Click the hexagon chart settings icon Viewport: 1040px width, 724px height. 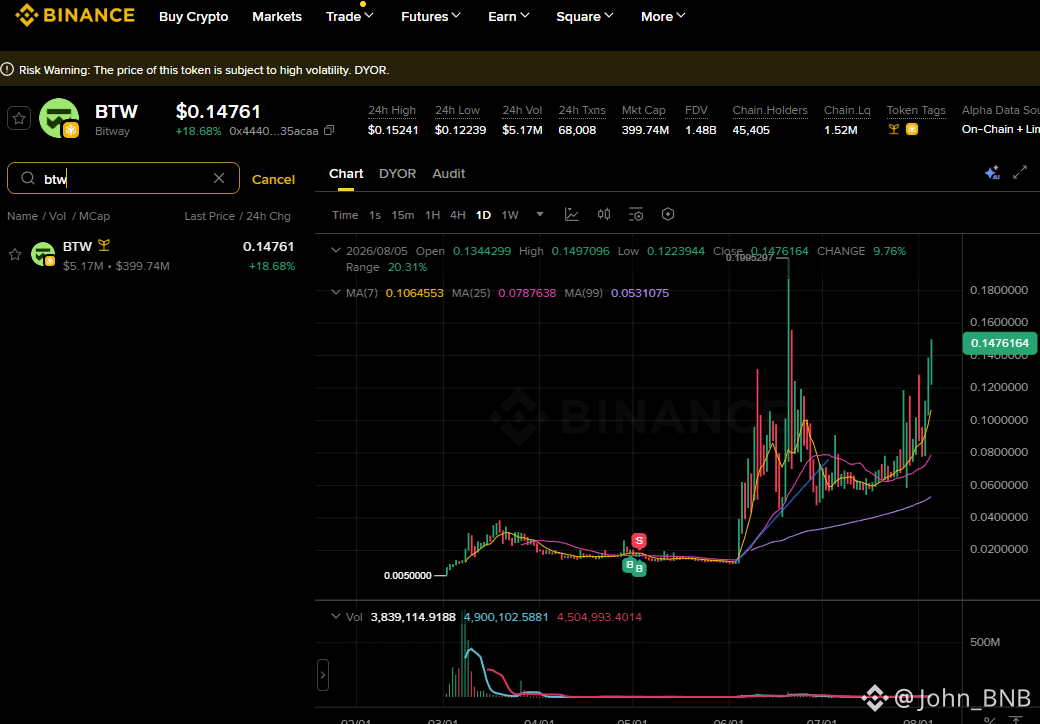[x=668, y=214]
